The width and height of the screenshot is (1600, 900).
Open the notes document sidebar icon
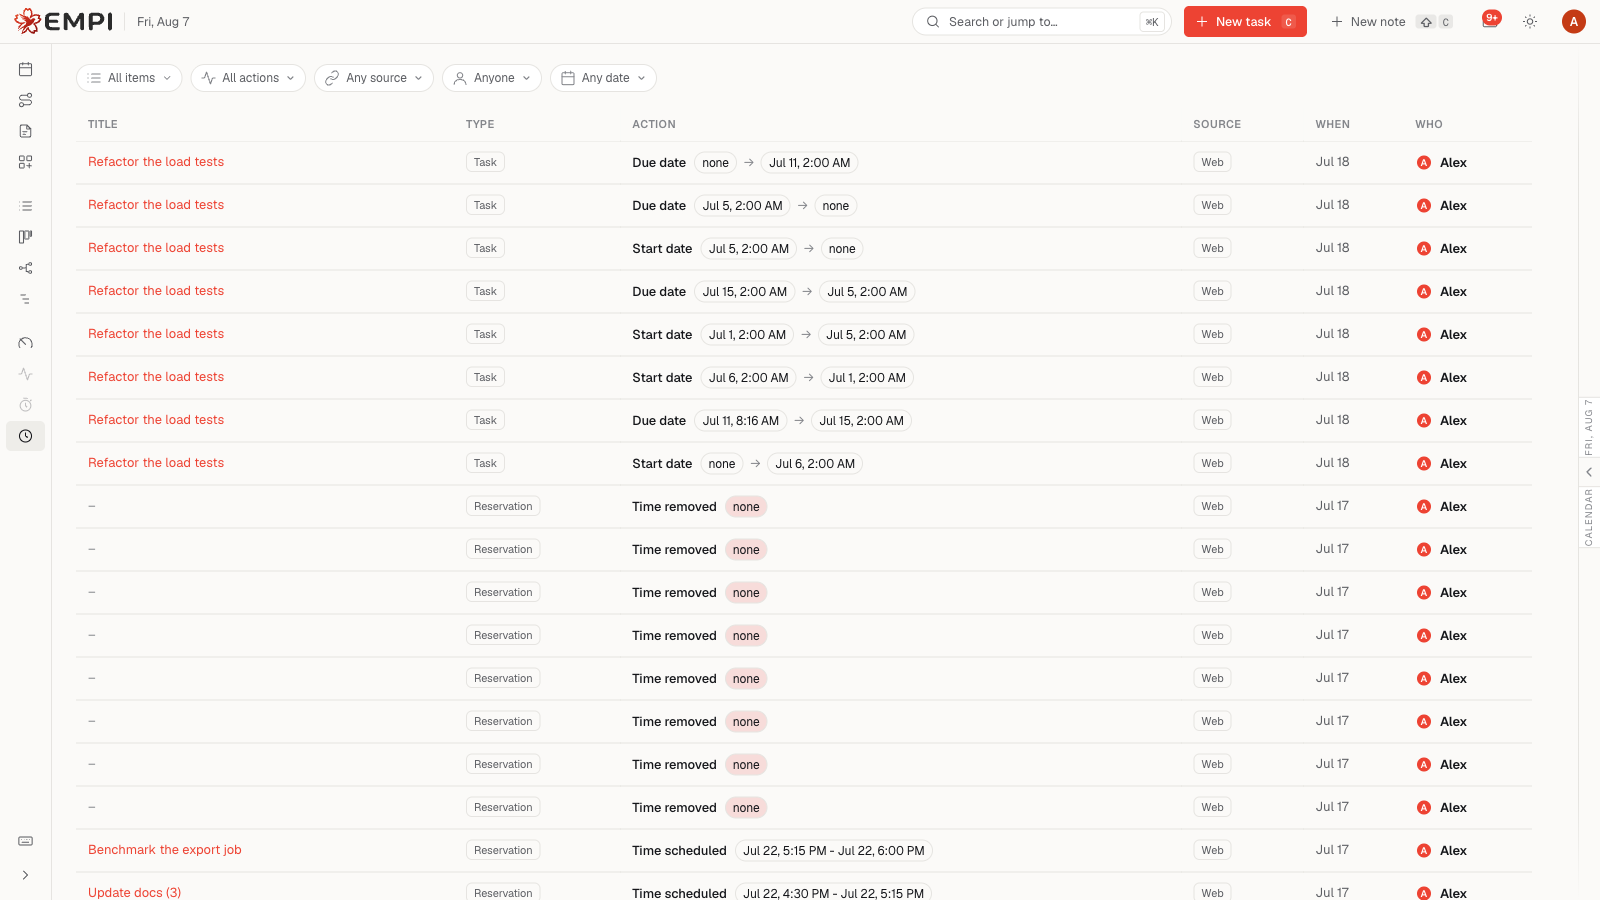point(26,131)
